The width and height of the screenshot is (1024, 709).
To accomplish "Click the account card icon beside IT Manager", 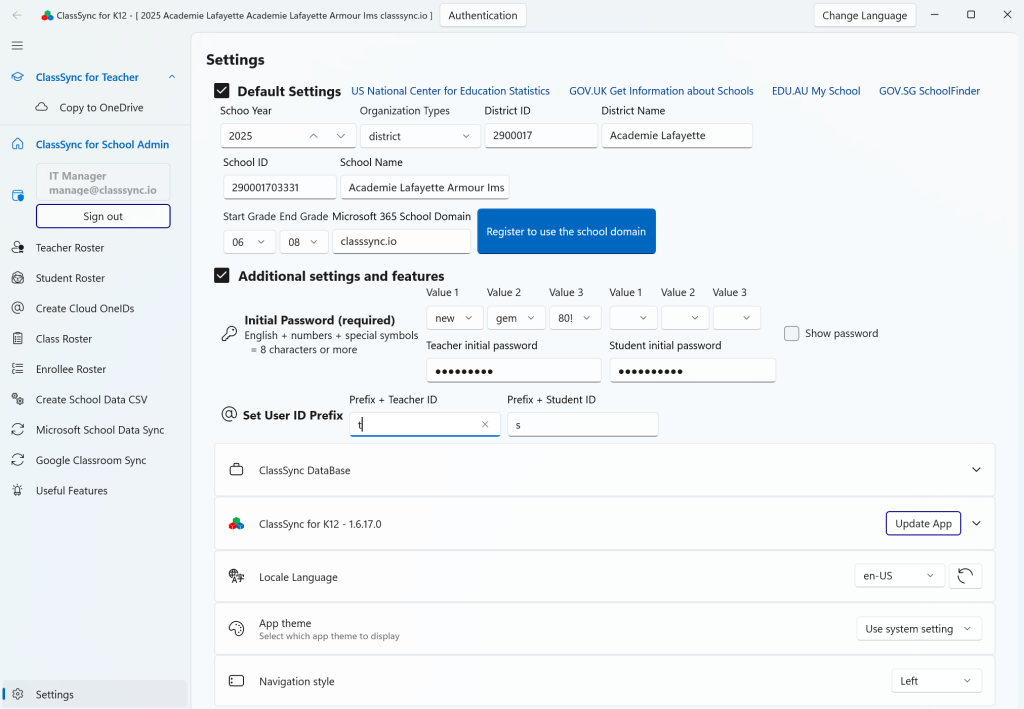I will (18, 195).
